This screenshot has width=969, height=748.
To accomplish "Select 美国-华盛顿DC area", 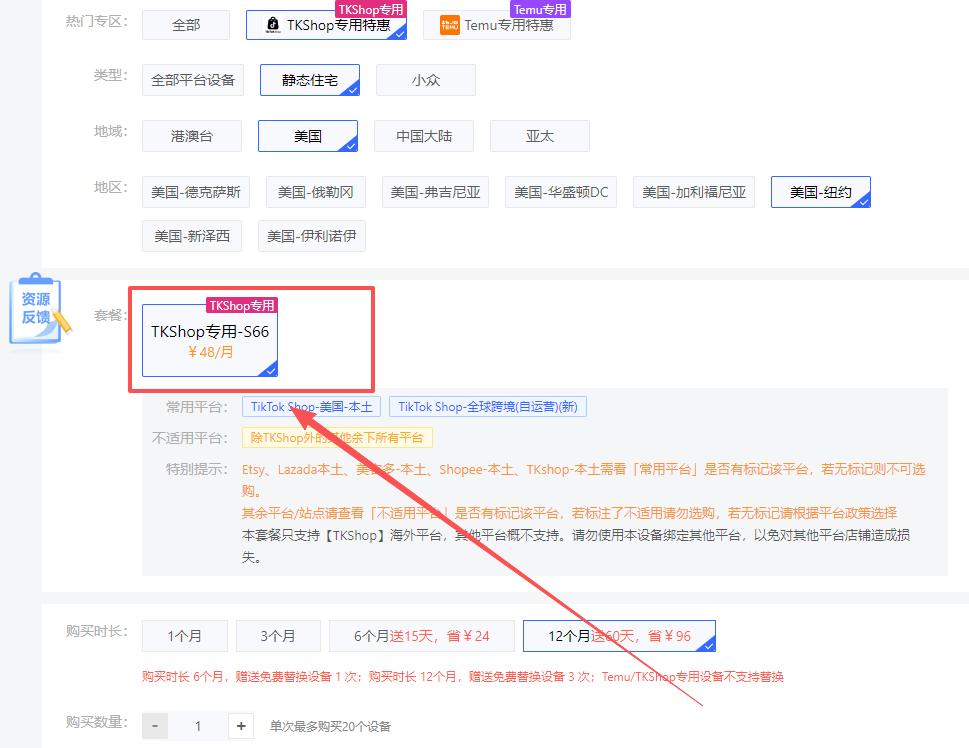I will tap(561, 192).
